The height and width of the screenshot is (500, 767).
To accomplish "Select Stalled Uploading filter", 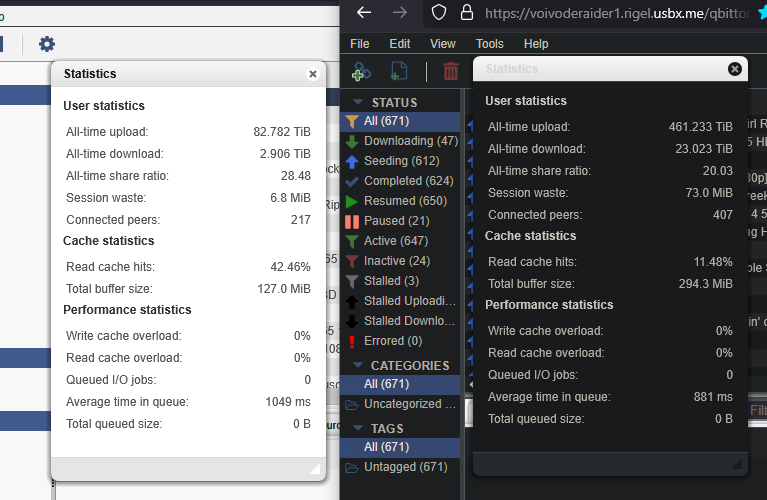I will 400,301.
